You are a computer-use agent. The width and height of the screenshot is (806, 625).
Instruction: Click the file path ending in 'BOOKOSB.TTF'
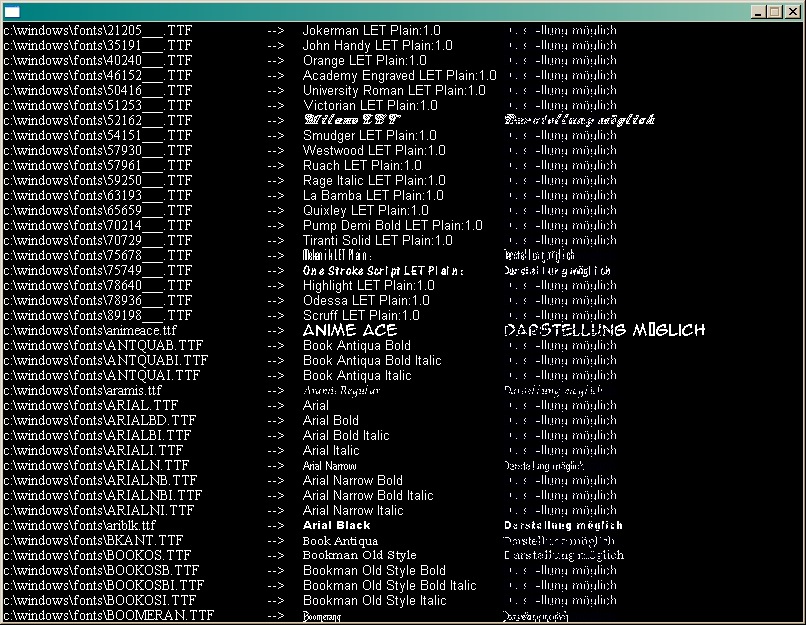(x=101, y=571)
